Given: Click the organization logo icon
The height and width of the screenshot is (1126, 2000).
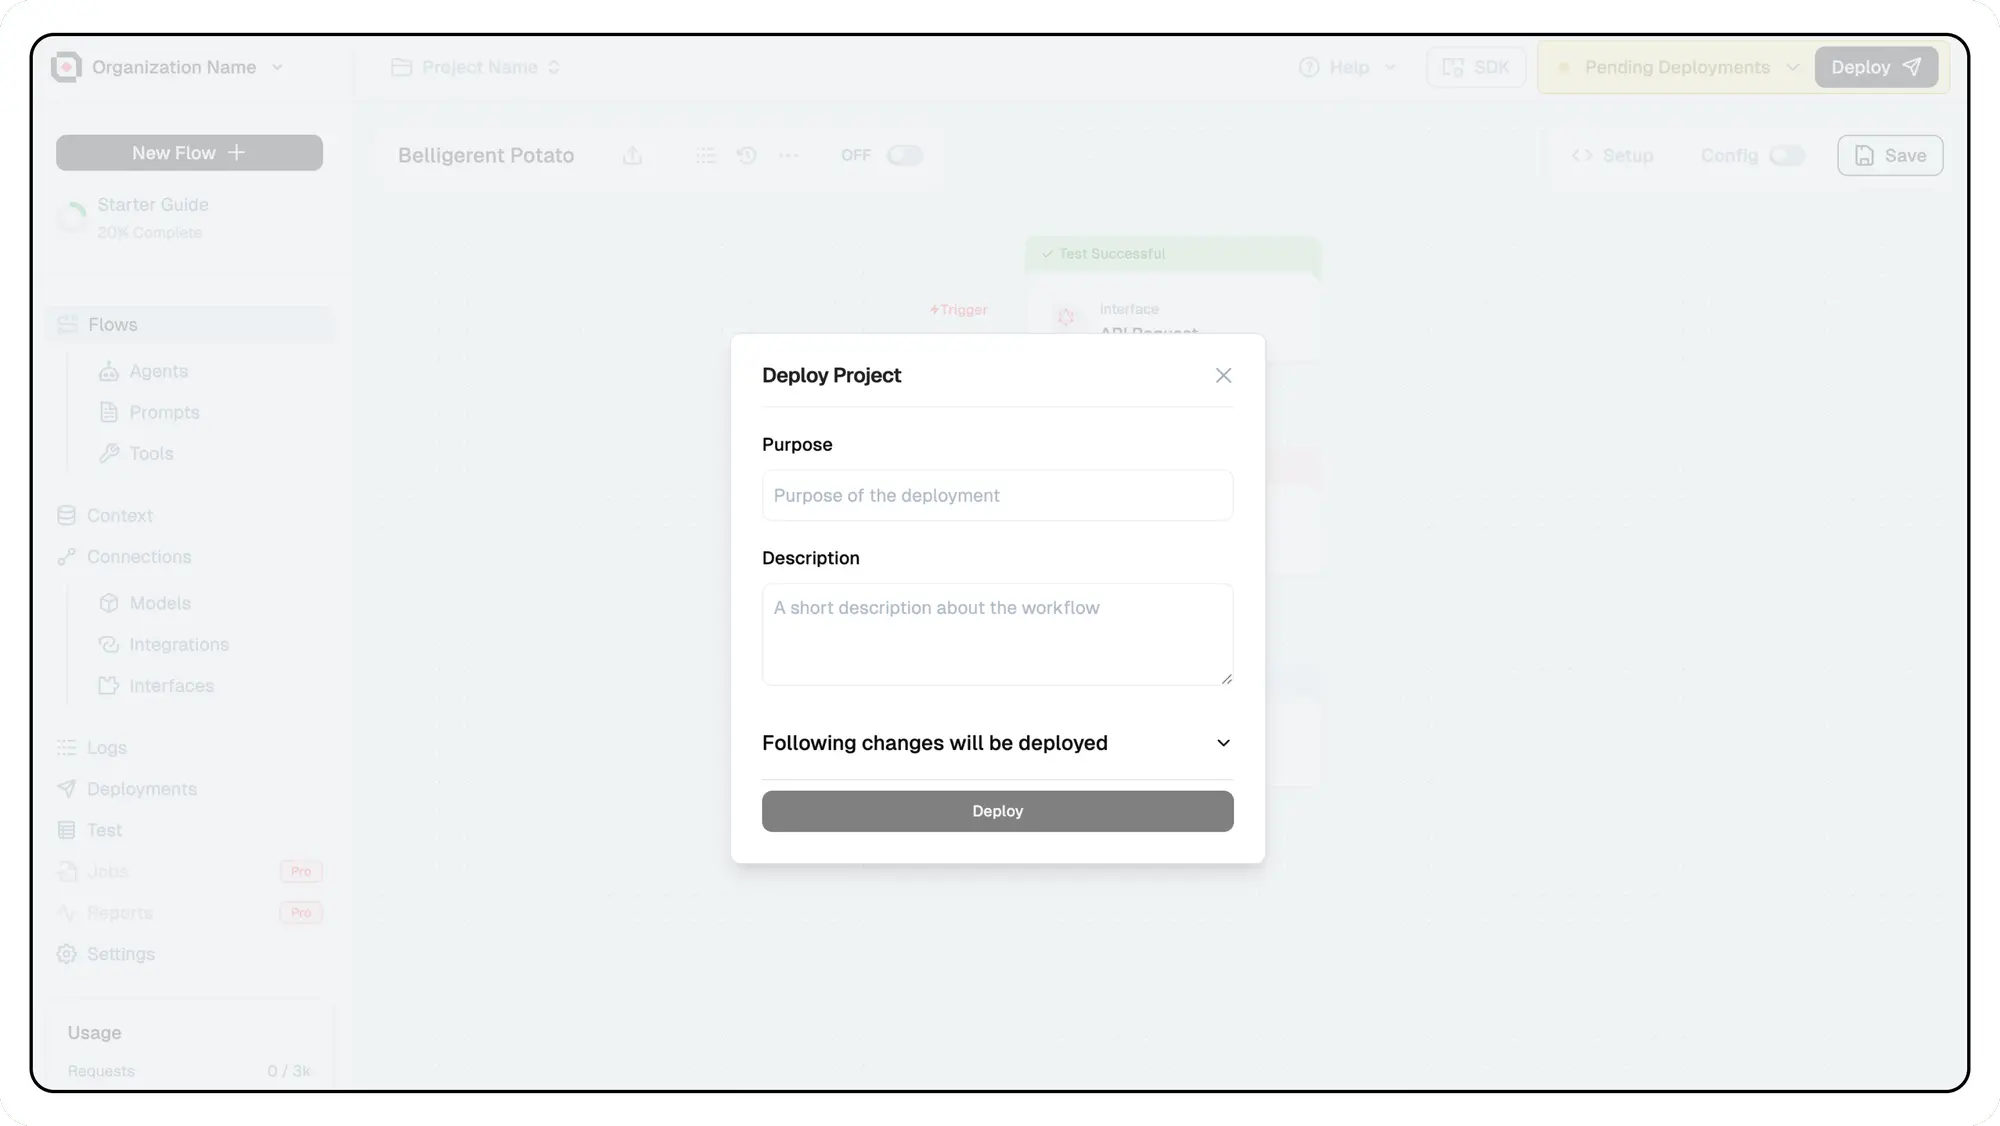Looking at the screenshot, I should pos(66,67).
